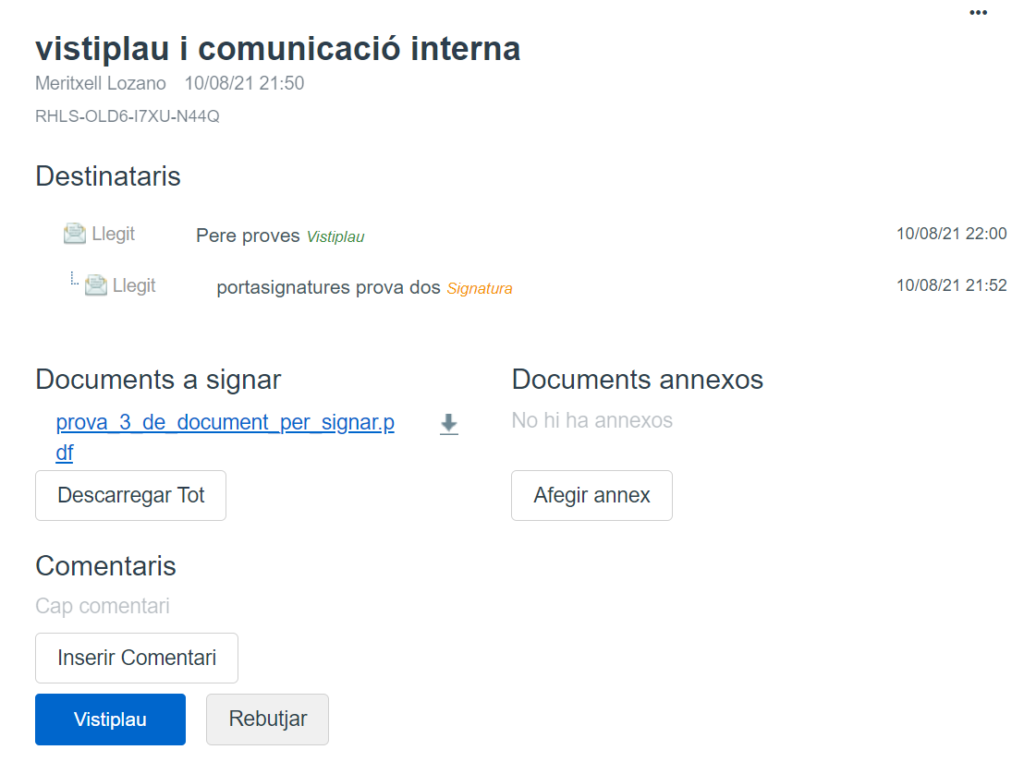Click the 10/08/21 22:00 timestamp
Image resolution: width=1024 pixels, height=774 pixels.
(x=951, y=234)
